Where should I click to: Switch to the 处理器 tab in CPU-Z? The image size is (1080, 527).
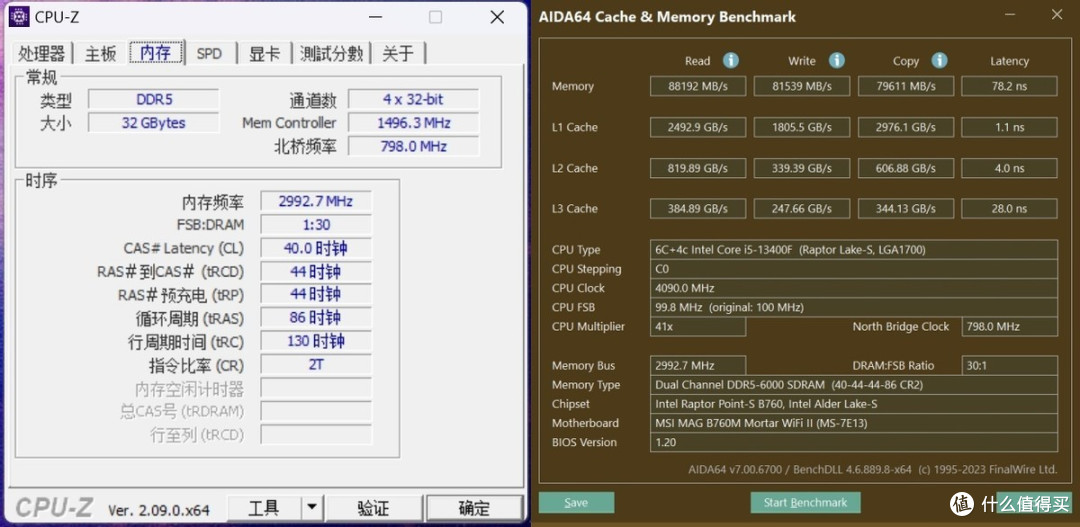[x=42, y=54]
